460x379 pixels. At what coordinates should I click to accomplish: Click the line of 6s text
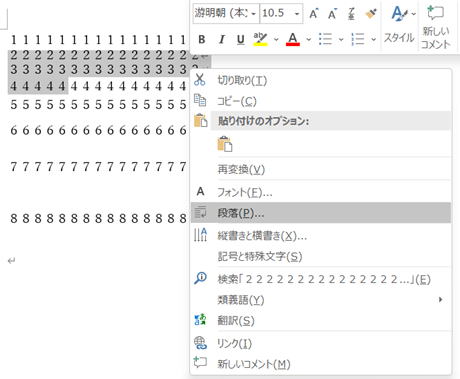pyautogui.click(x=98, y=130)
